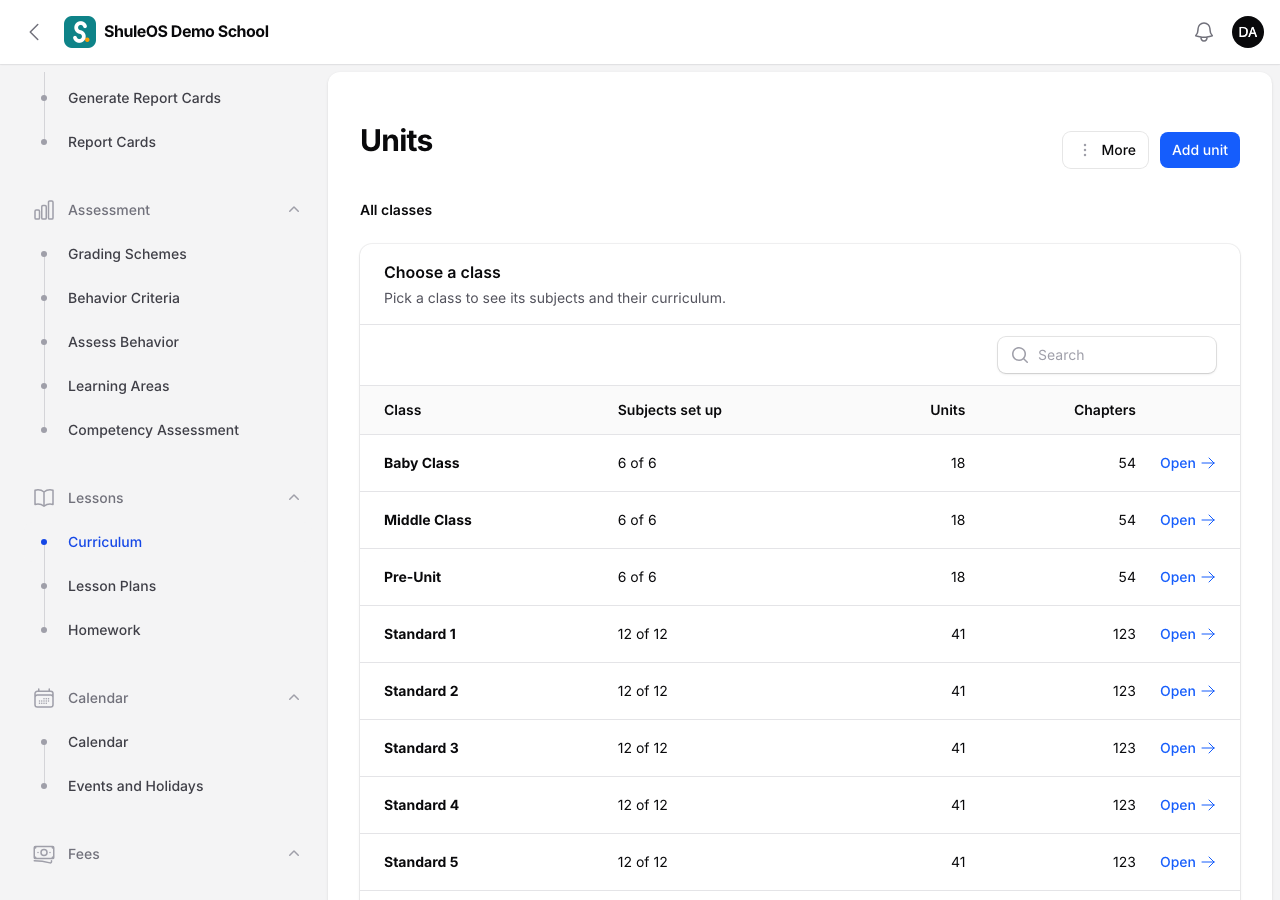
Task: Click the back arrow icon in header
Action: click(34, 32)
